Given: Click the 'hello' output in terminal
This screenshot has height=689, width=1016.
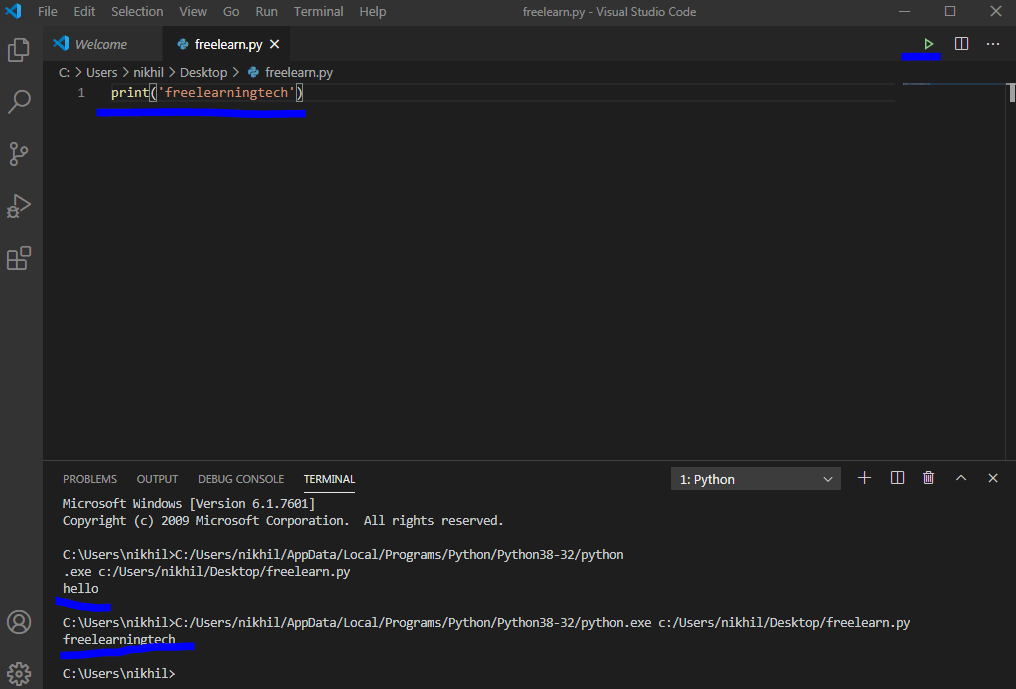Looking at the screenshot, I should (x=80, y=589).
